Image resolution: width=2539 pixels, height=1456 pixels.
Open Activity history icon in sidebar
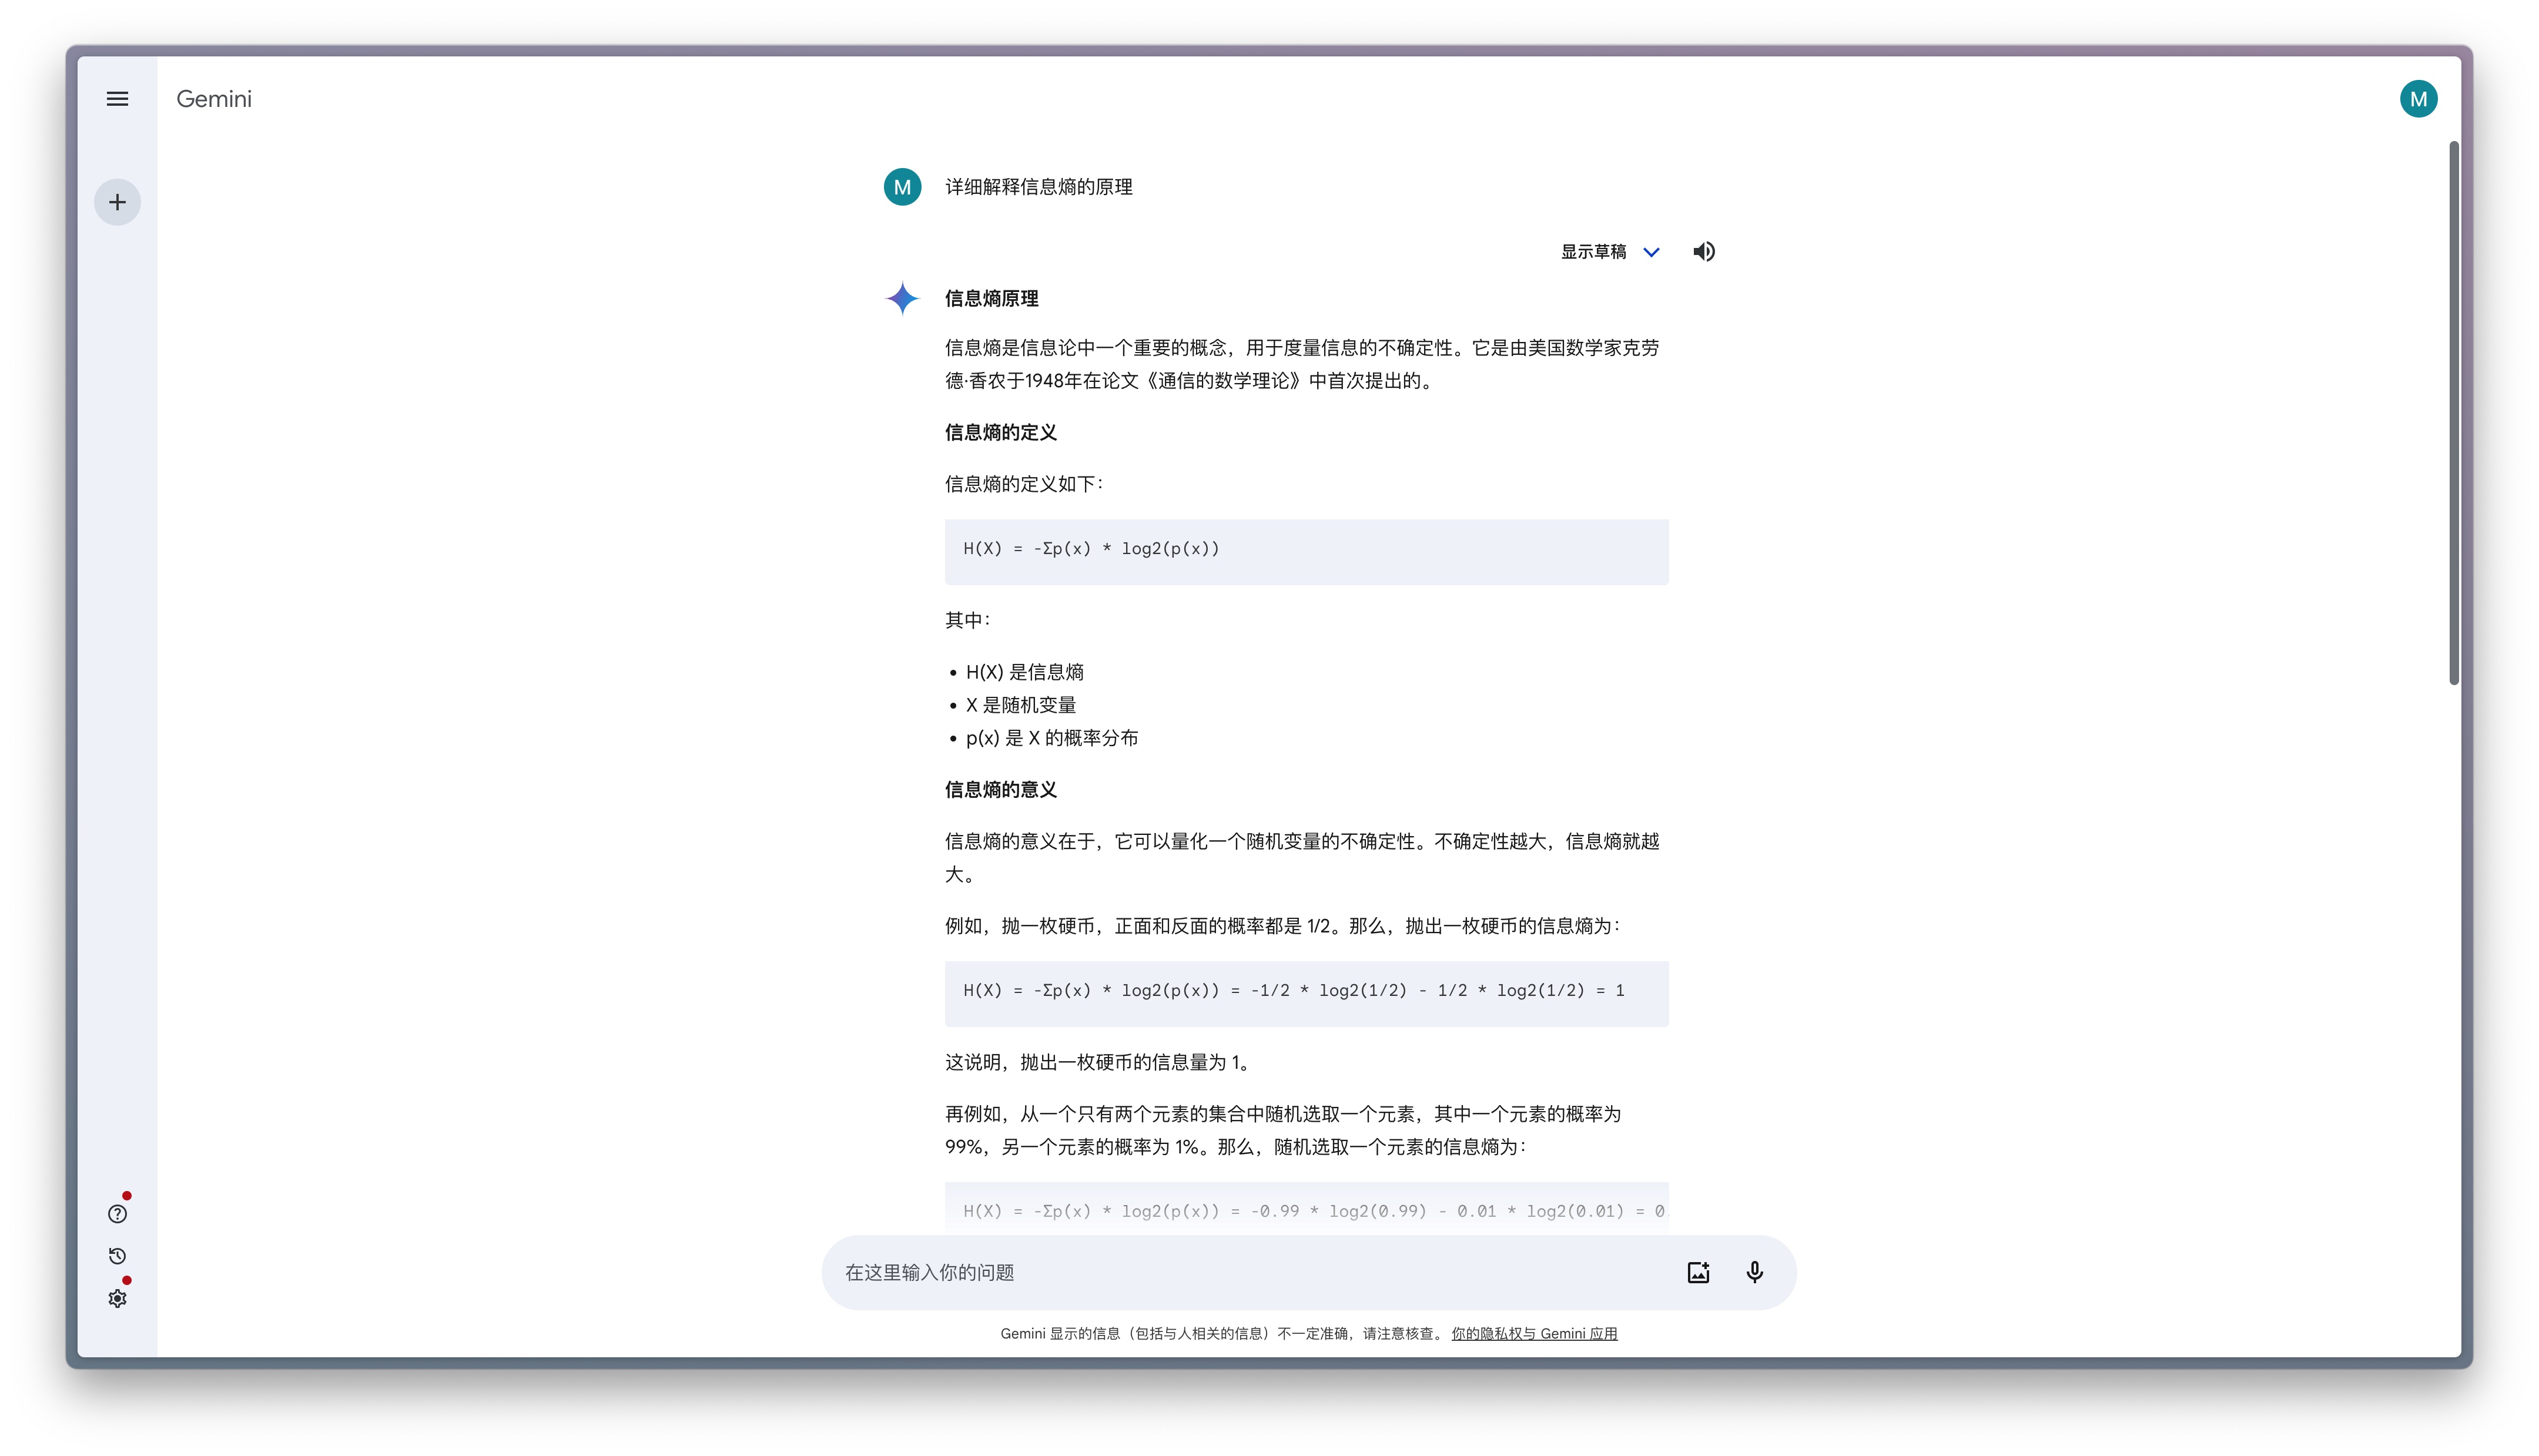[117, 1256]
